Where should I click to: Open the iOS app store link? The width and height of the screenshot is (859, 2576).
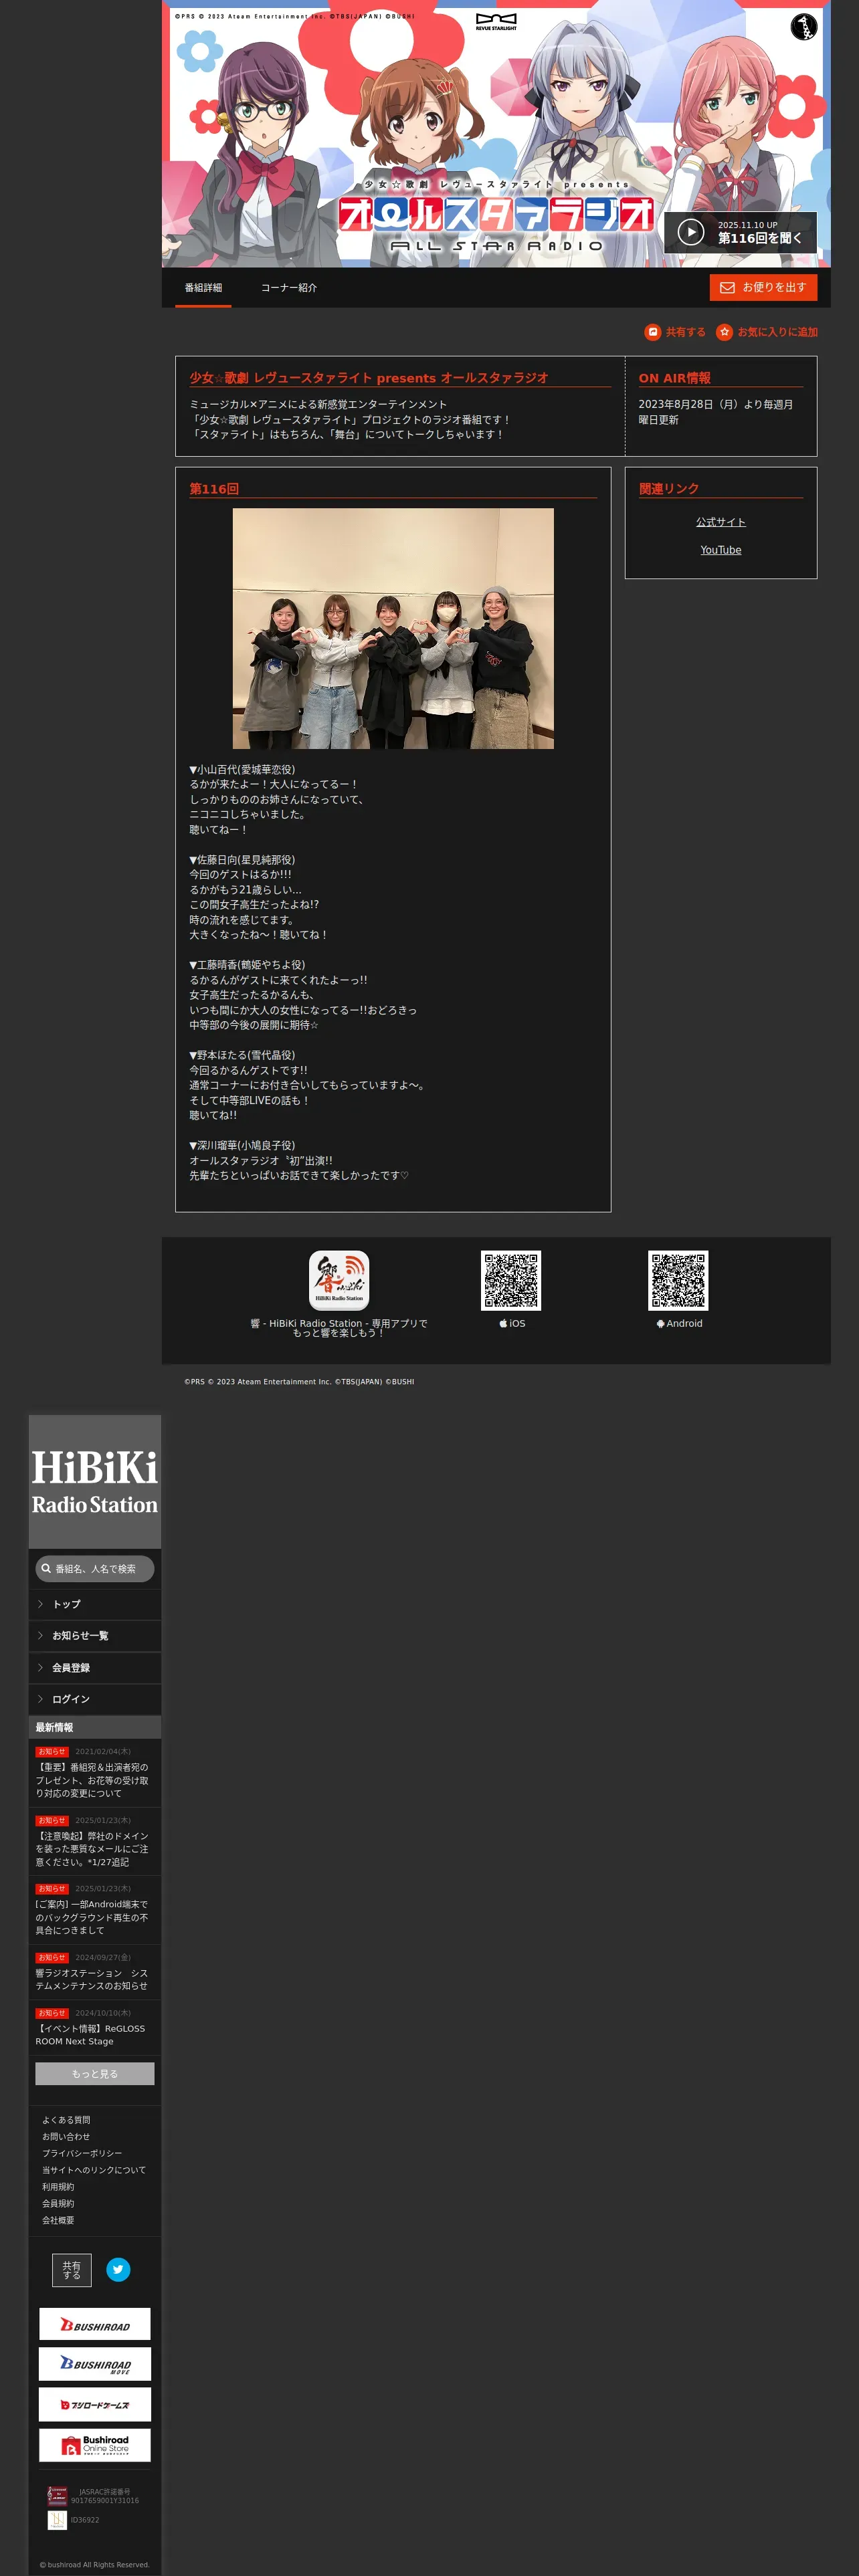pyautogui.click(x=512, y=1323)
